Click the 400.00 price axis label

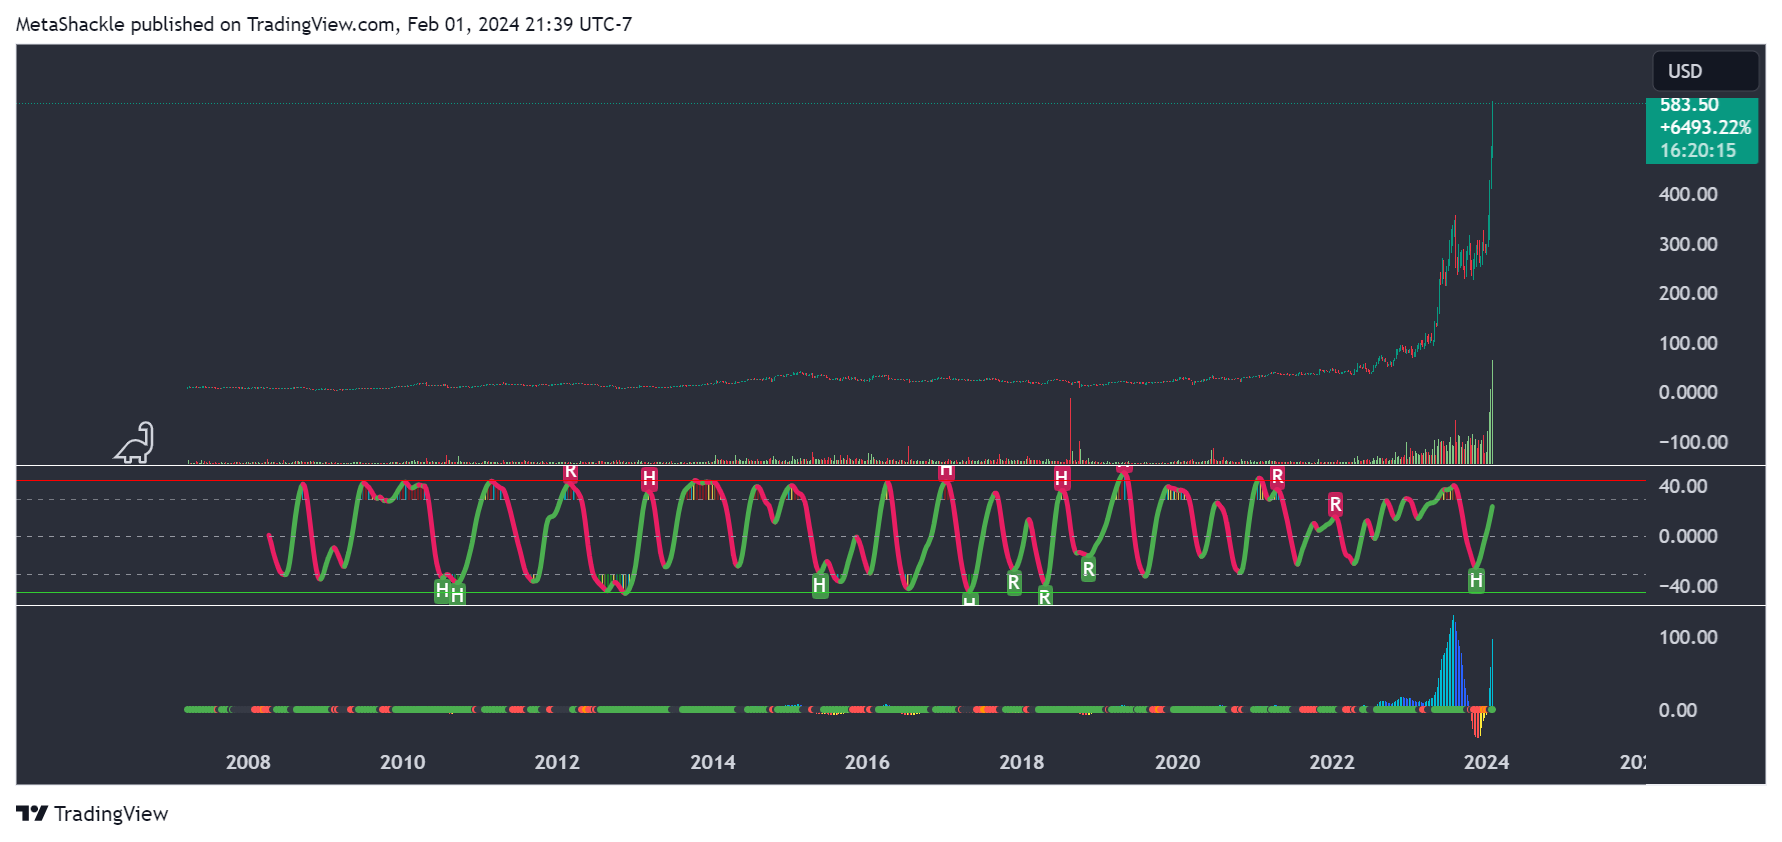coord(1688,194)
